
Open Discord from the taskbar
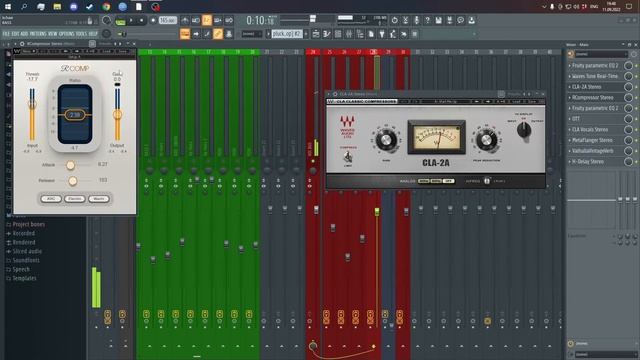coord(73,7)
